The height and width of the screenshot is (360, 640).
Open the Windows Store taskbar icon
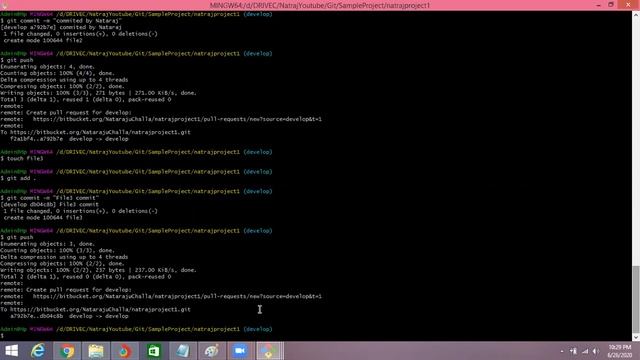pyautogui.click(x=154, y=351)
